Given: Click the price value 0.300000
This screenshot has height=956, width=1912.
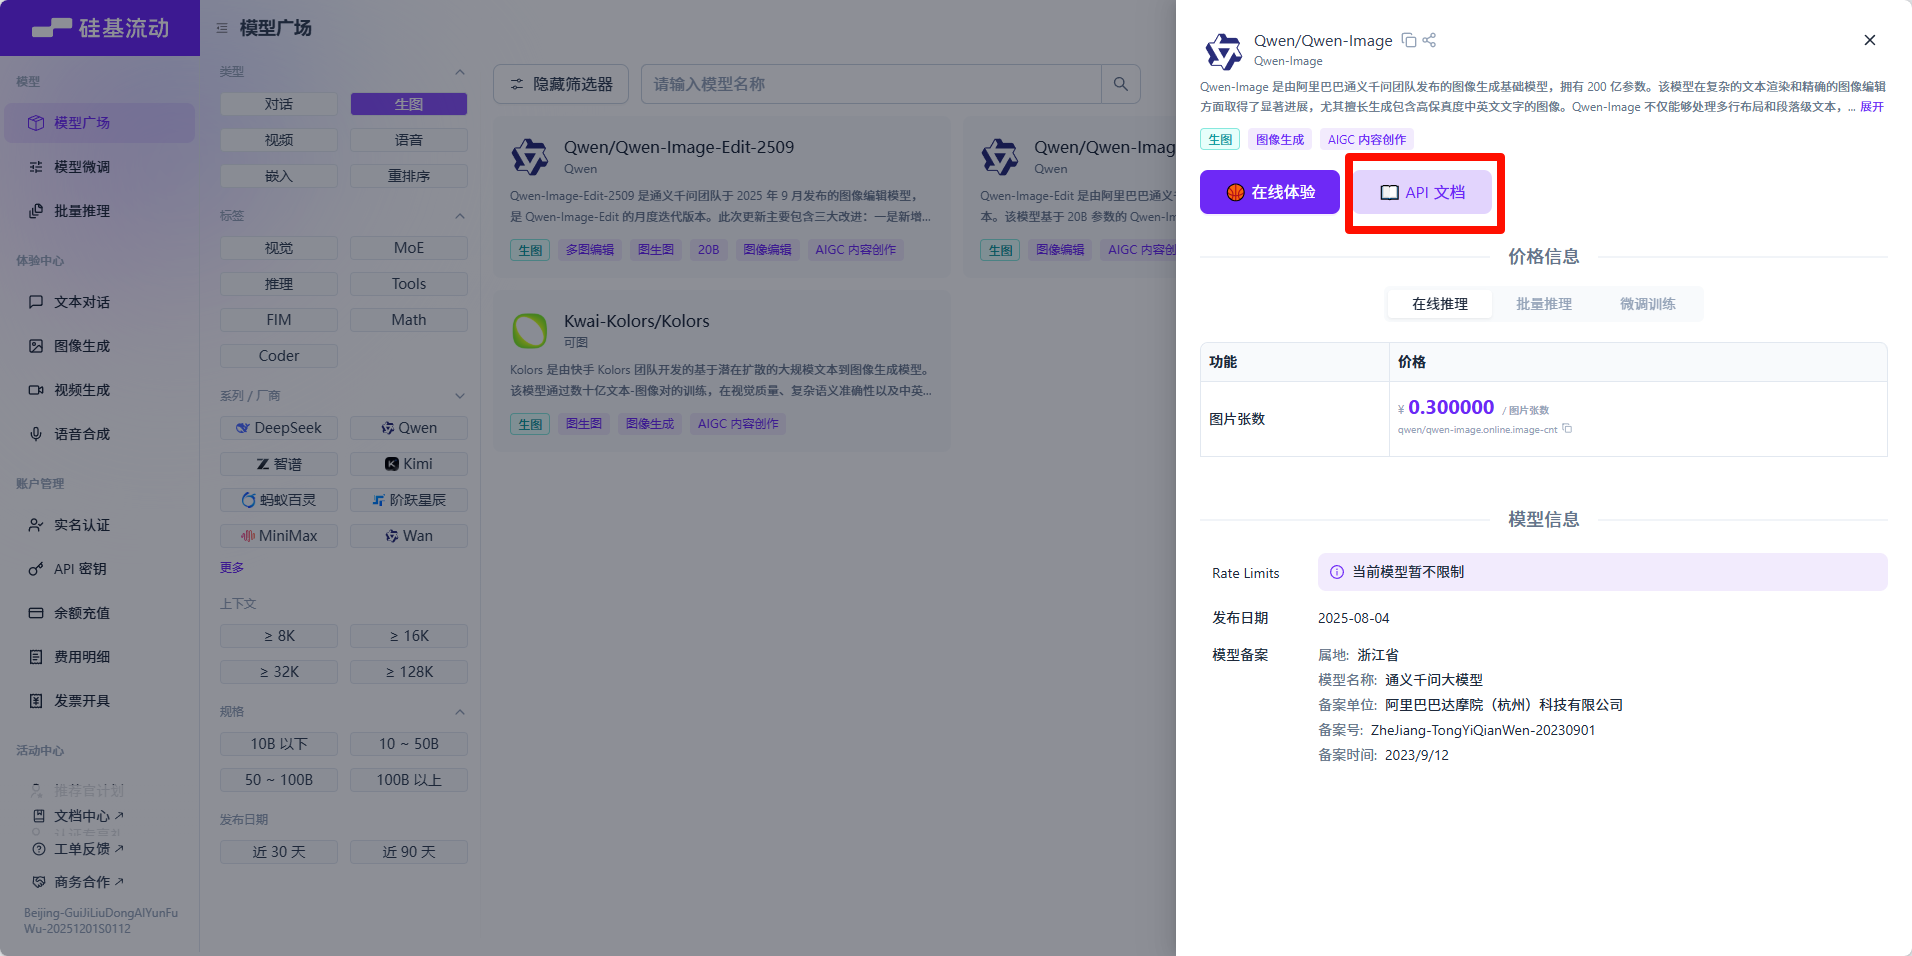Looking at the screenshot, I should click(x=1451, y=407).
